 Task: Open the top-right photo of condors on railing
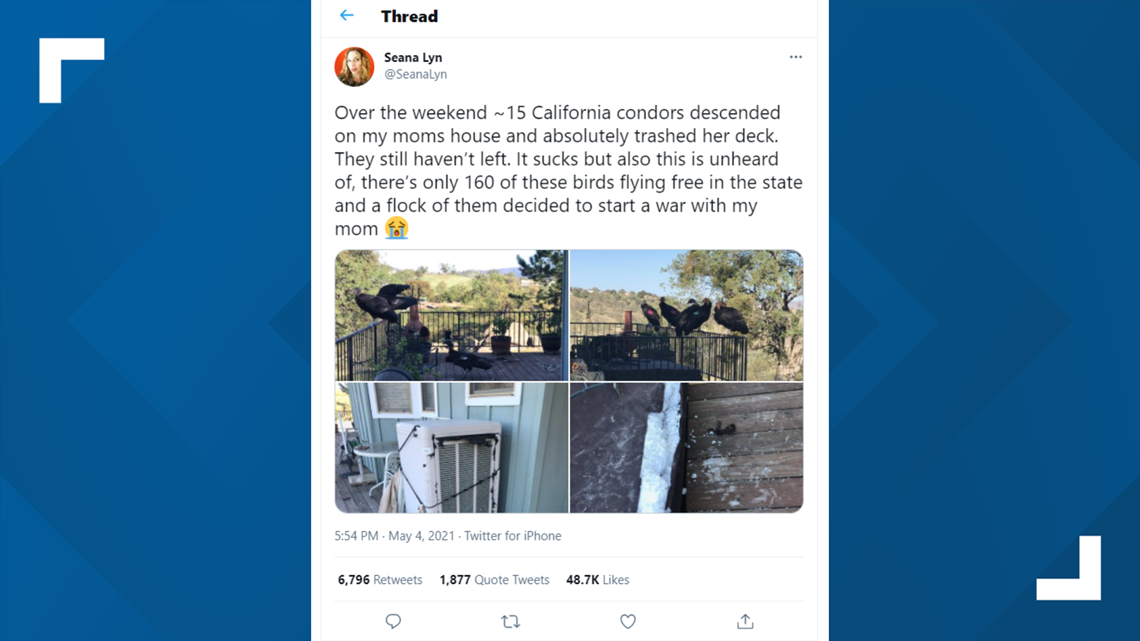(x=687, y=315)
